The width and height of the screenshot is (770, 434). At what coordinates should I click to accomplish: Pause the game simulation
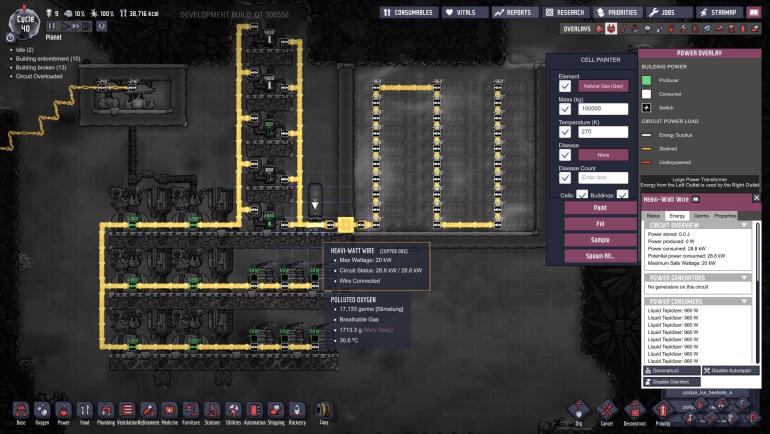pyautogui.click(x=52, y=26)
